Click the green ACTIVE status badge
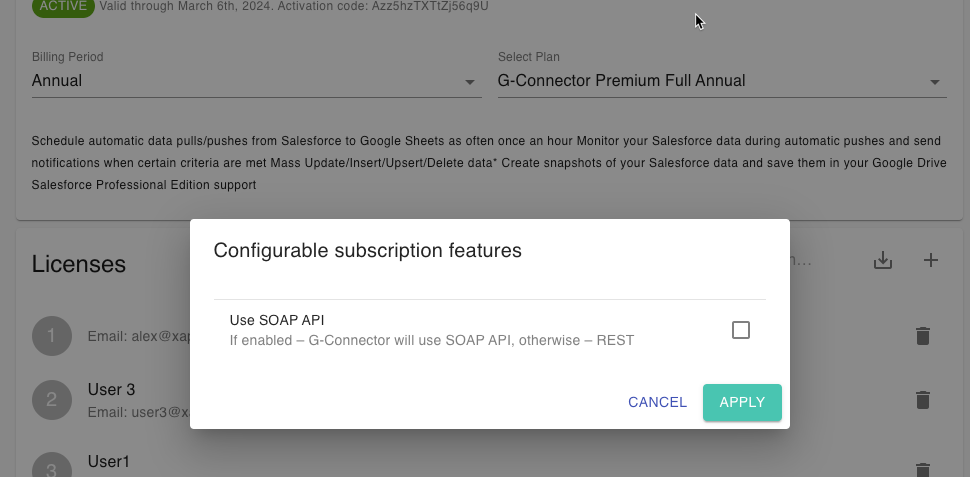This screenshot has width=970, height=477. pyautogui.click(x=62, y=6)
